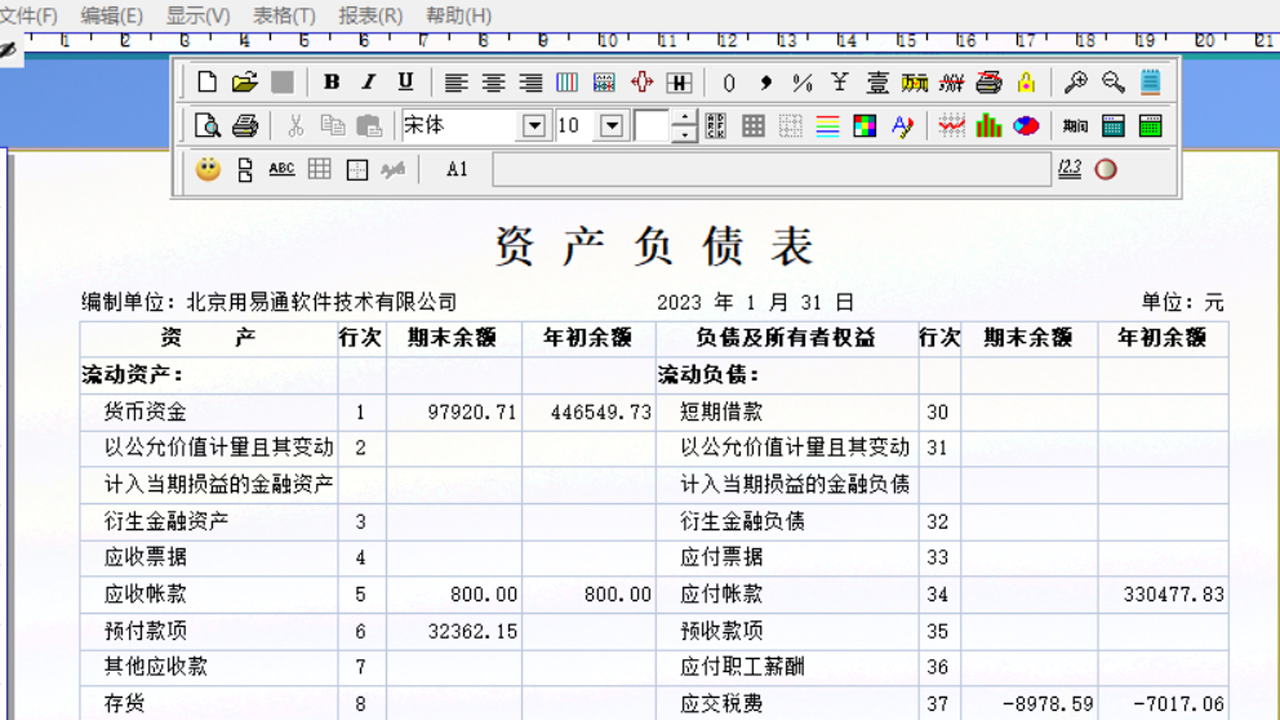The height and width of the screenshot is (720, 1280).
Task: Apply the percent number format
Action: pos(801,83)
